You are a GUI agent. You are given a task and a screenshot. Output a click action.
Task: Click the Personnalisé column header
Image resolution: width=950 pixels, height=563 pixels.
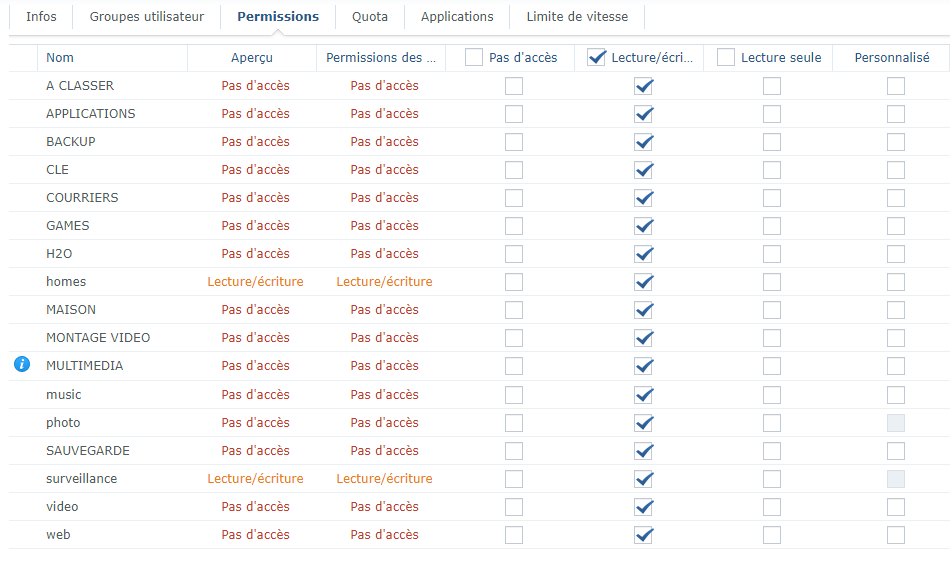pos(892,58)
